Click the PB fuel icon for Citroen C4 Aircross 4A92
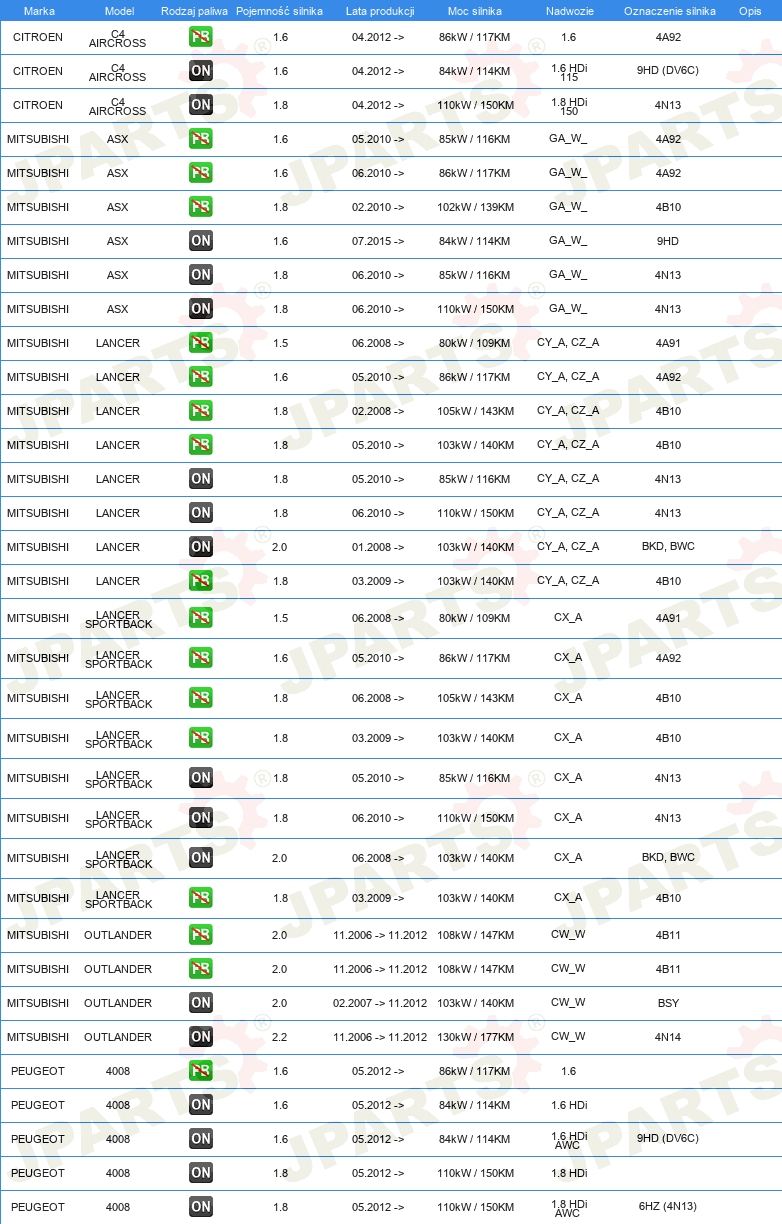 (201, 37)
